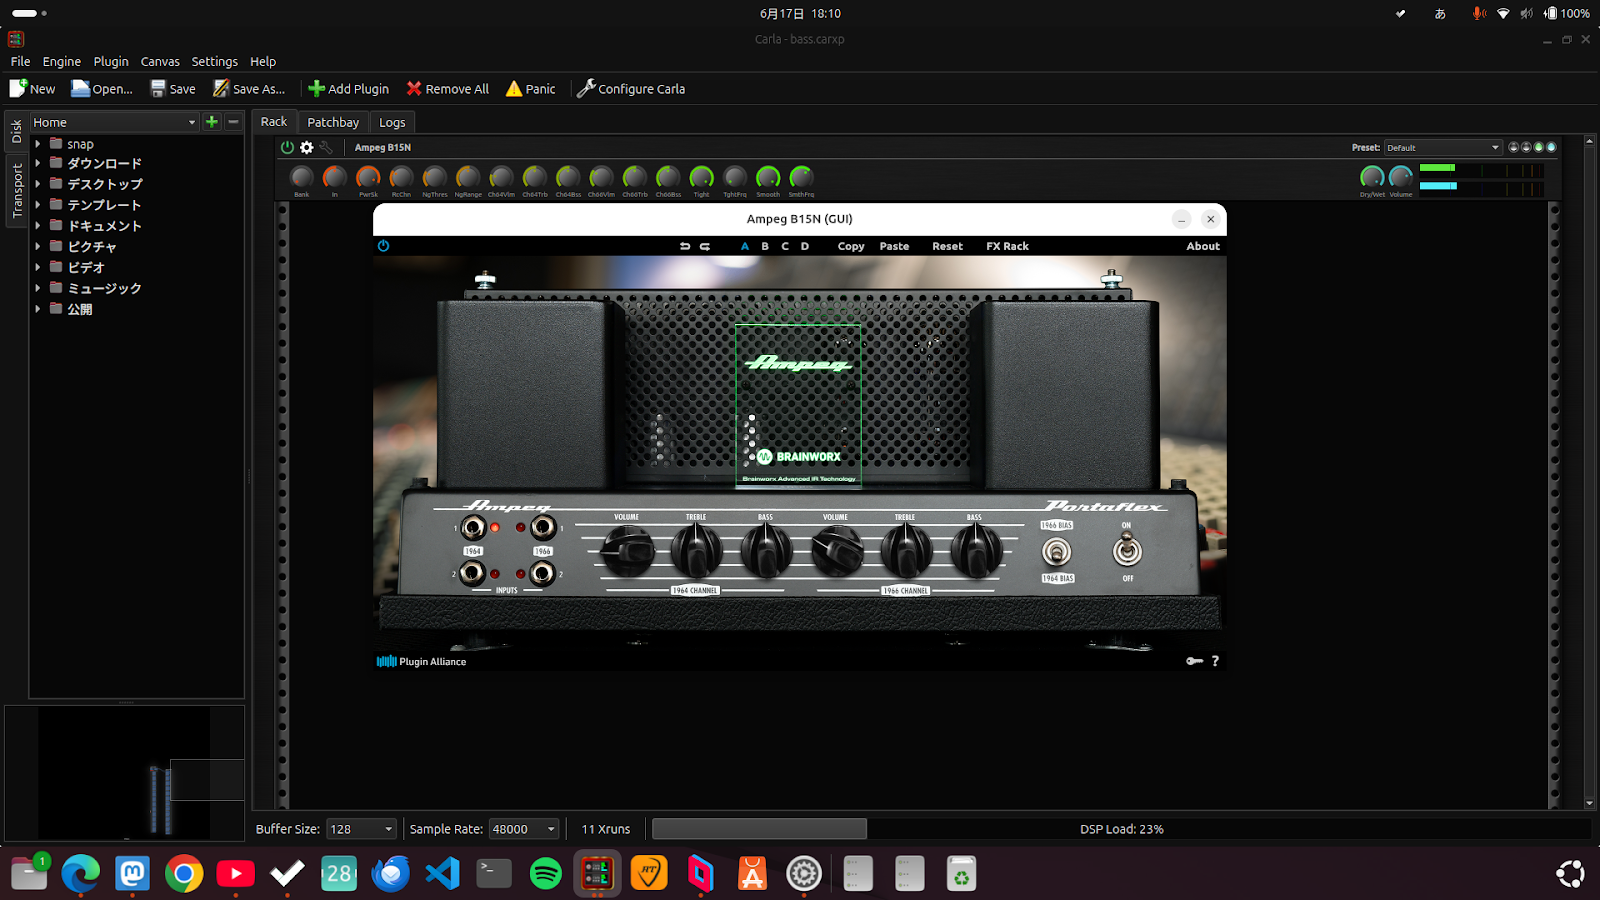This screenshot has height=900, width=1600.
Task: Toggle the blue power bypass icon in Ampeg GUI
Action: pos(383,246)
